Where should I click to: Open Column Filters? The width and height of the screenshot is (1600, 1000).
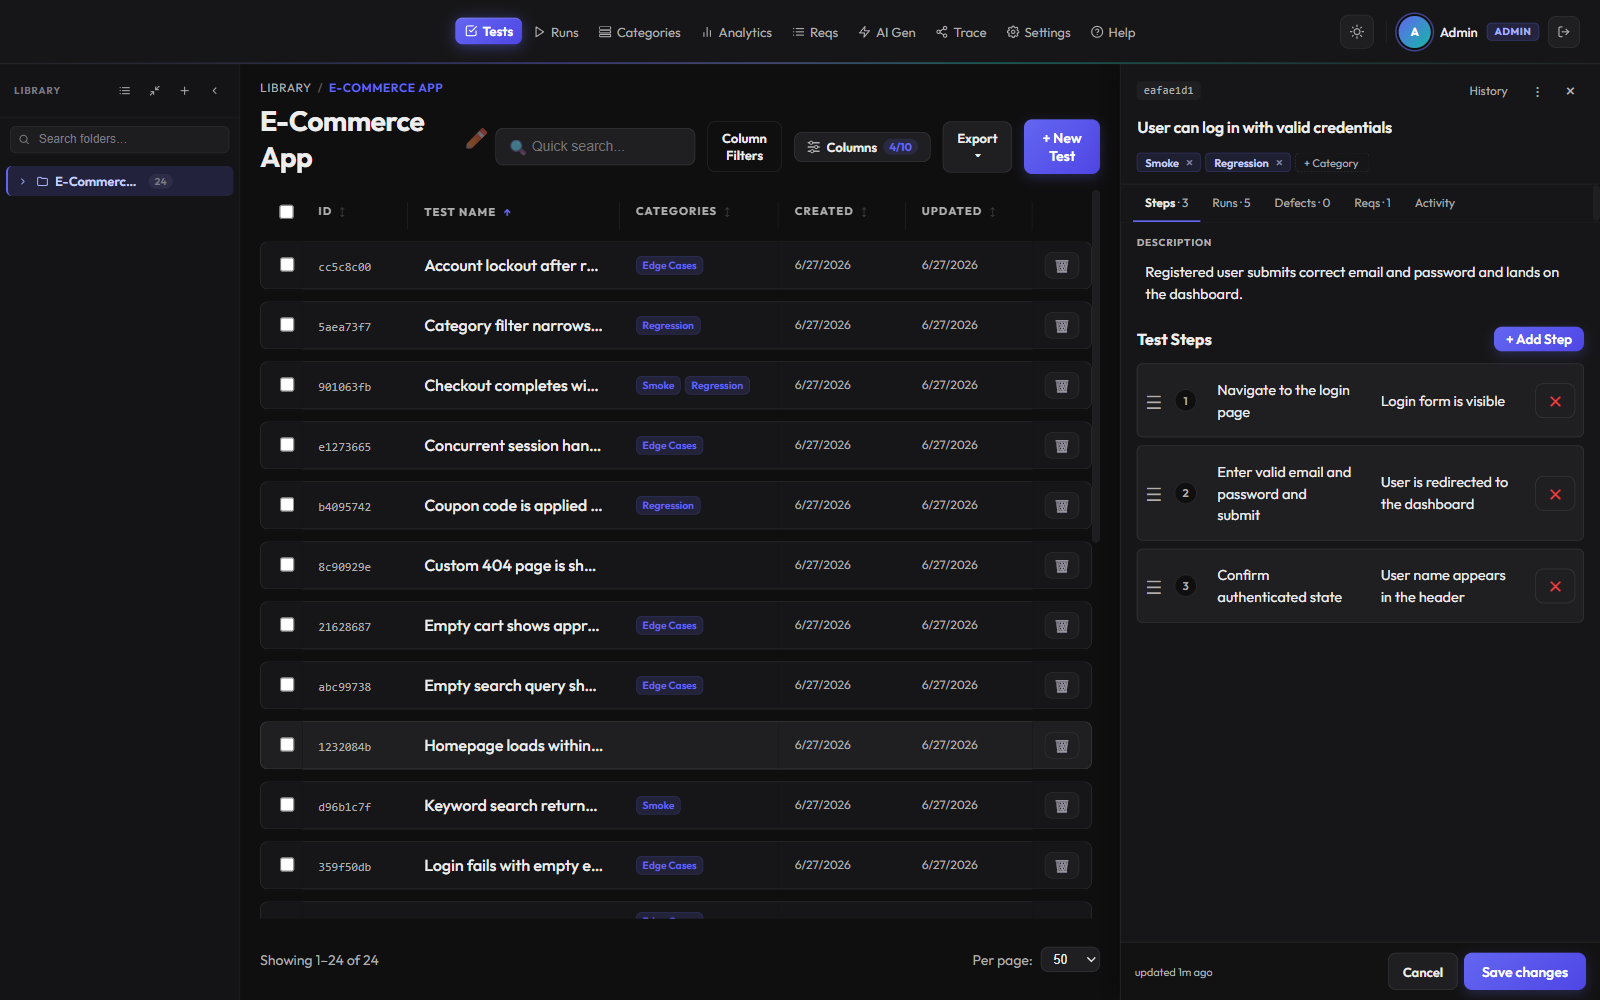pos(745,147)
